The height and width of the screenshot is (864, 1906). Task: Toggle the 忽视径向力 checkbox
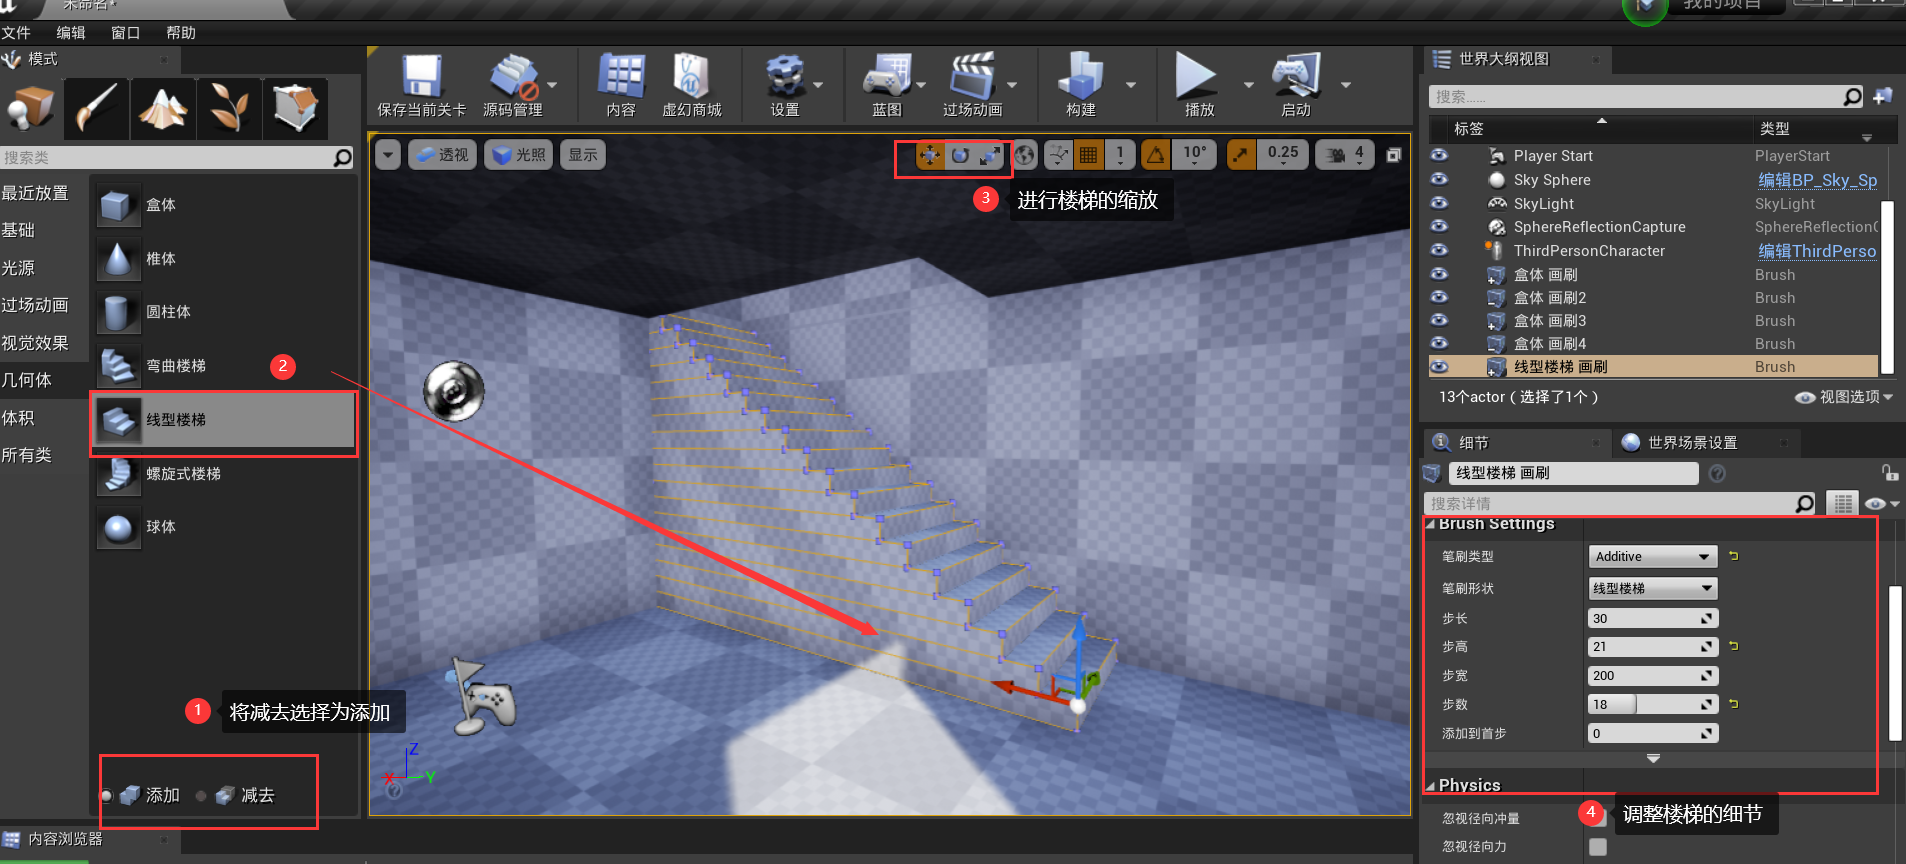[x=1598, y=847]
